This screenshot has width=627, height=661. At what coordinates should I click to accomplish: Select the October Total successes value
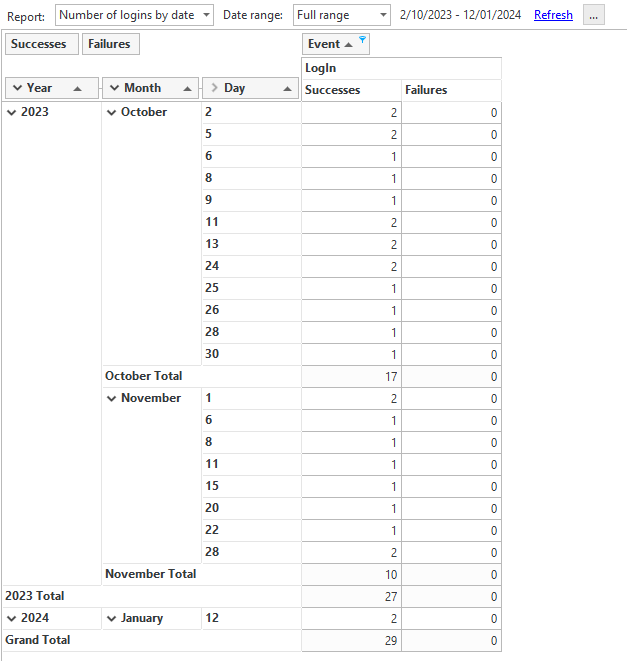coord(351,376)
